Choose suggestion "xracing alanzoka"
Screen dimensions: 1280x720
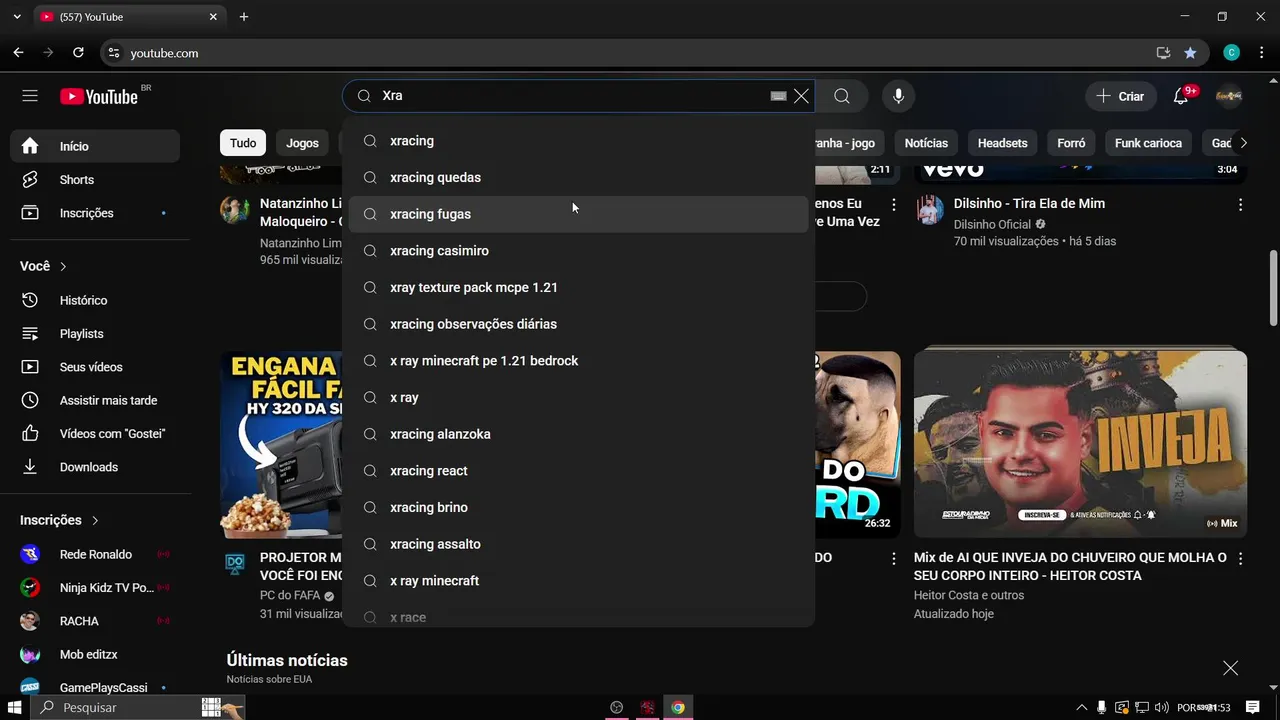point(578,434)
